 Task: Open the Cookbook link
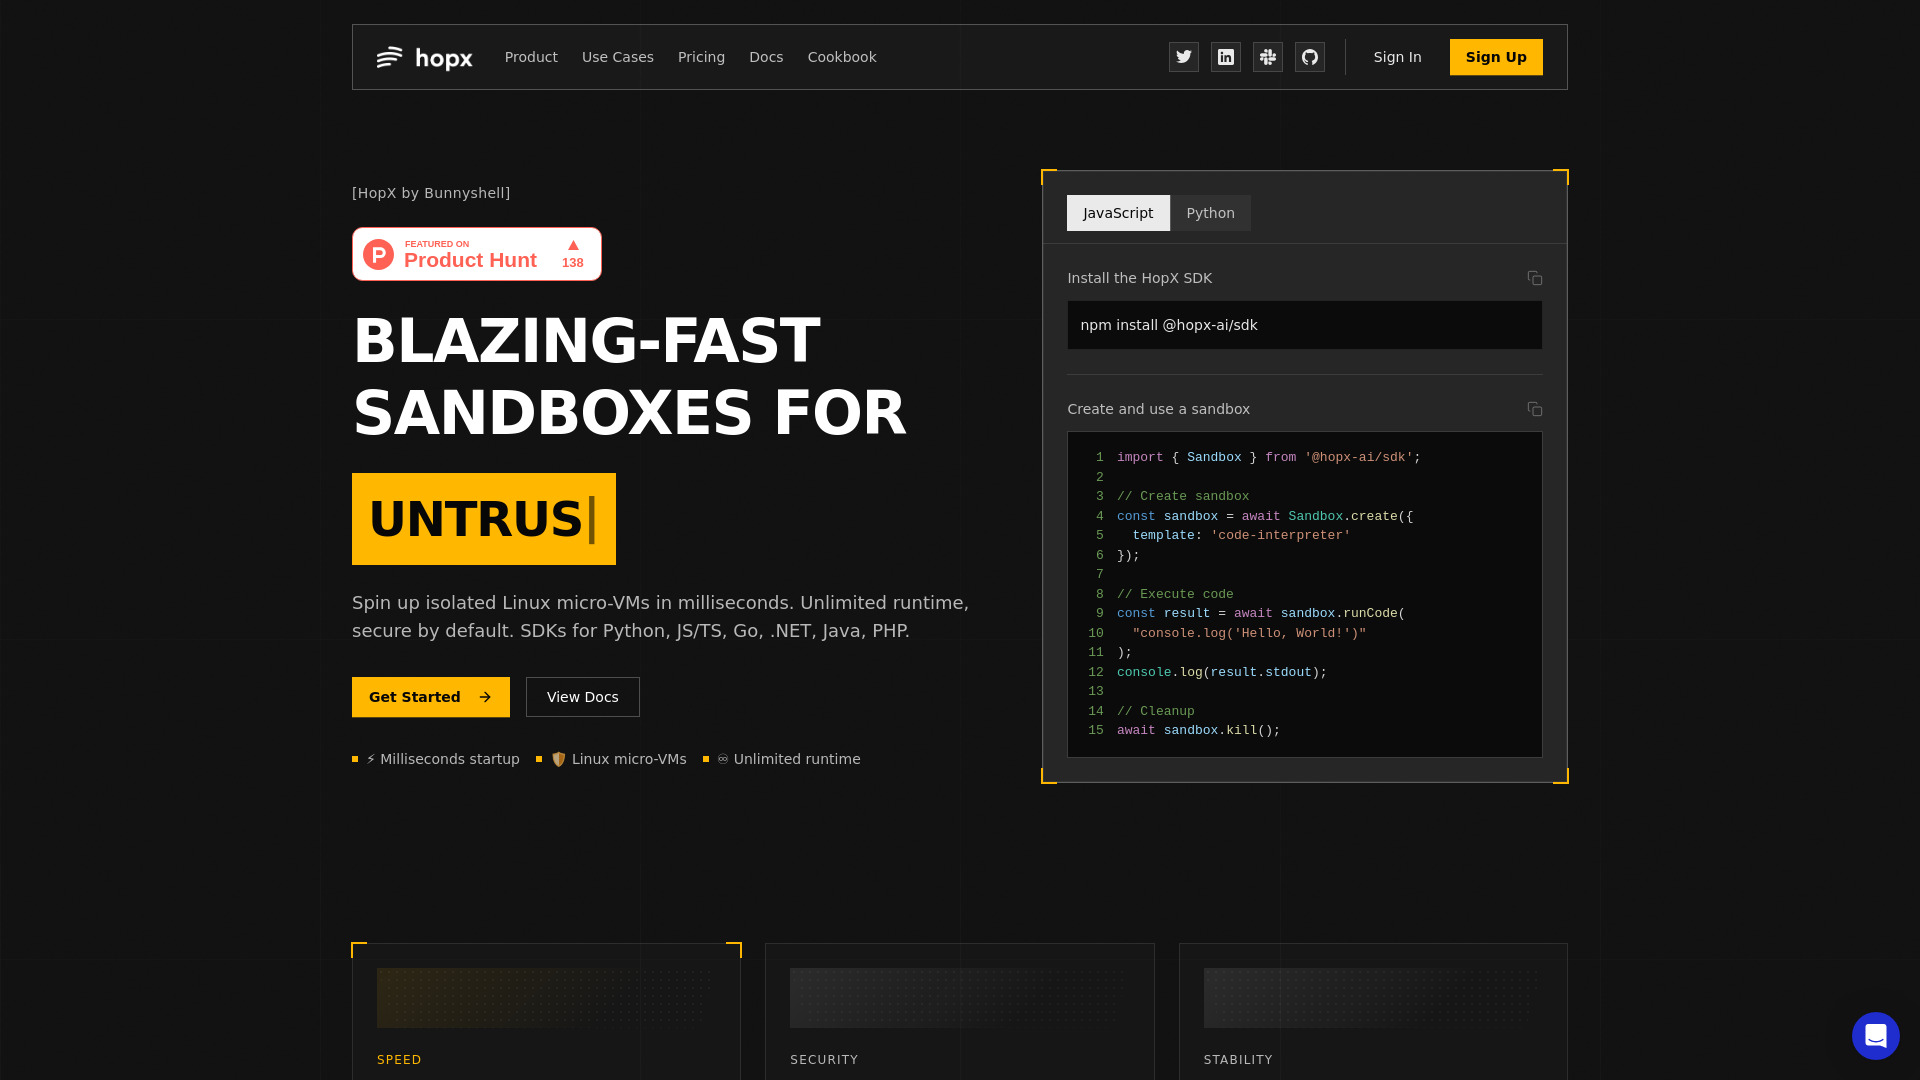tap(842, 57)
